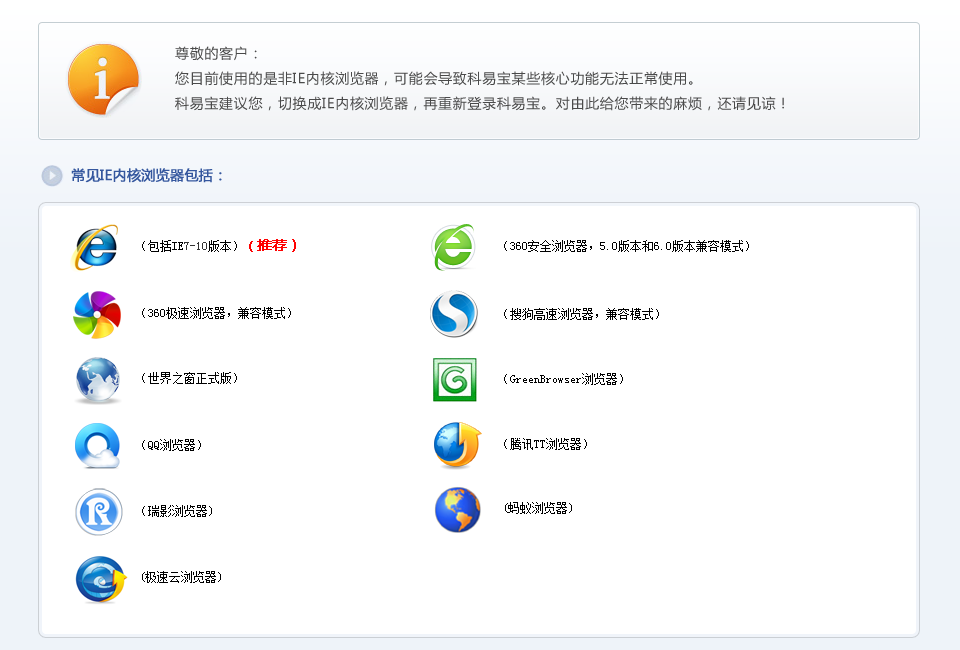Image resolution: width=960 pixels, height=650 pixels.
Task: Choose the QQ Browser cloud icon
Action: tap(97, 446)
